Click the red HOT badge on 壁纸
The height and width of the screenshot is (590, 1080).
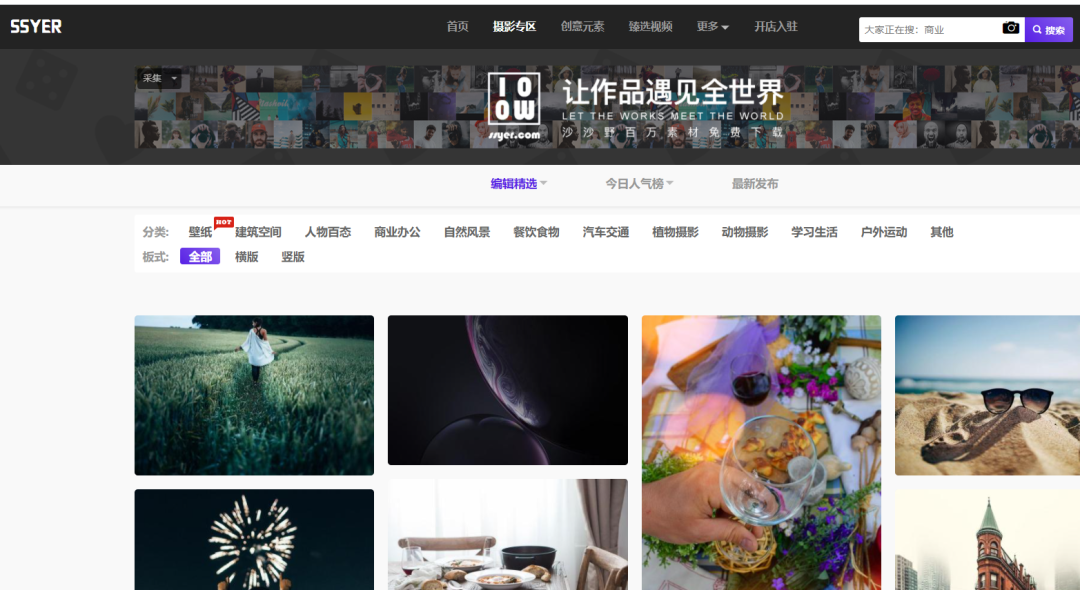pos(224,222)
